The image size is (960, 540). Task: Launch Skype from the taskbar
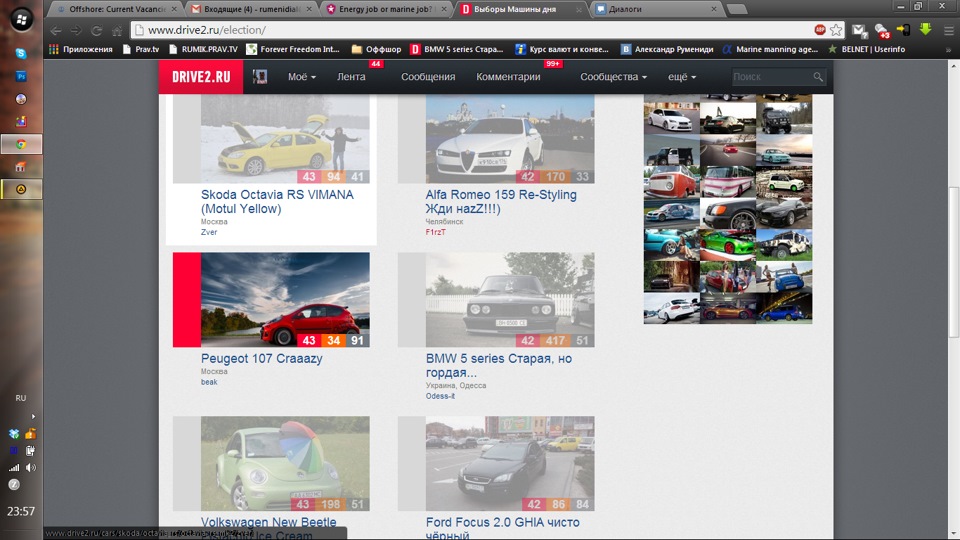point(21,53)
